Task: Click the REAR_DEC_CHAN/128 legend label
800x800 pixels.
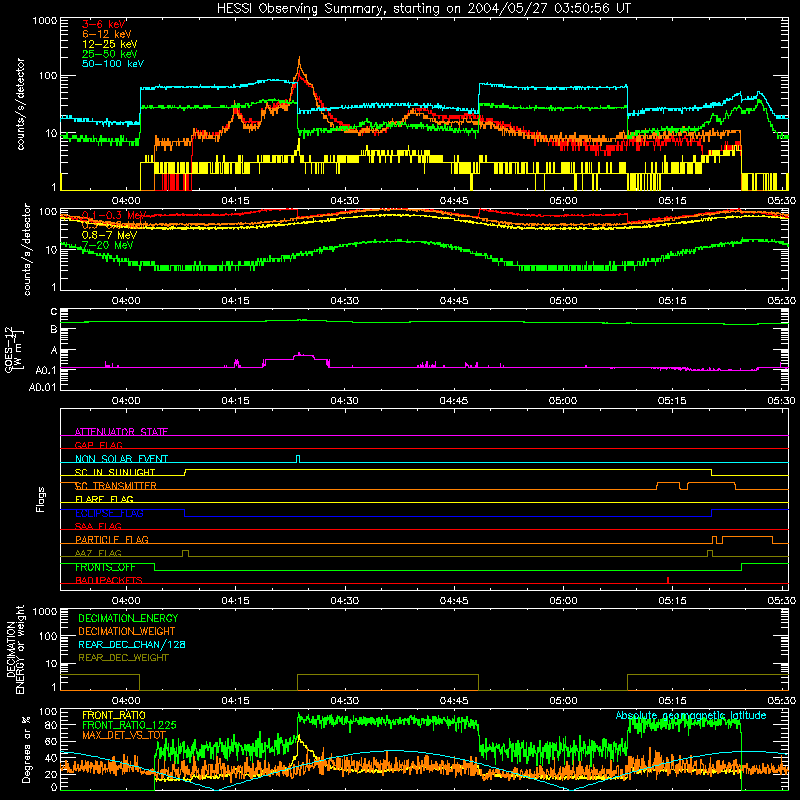Action: coord(132,644)
